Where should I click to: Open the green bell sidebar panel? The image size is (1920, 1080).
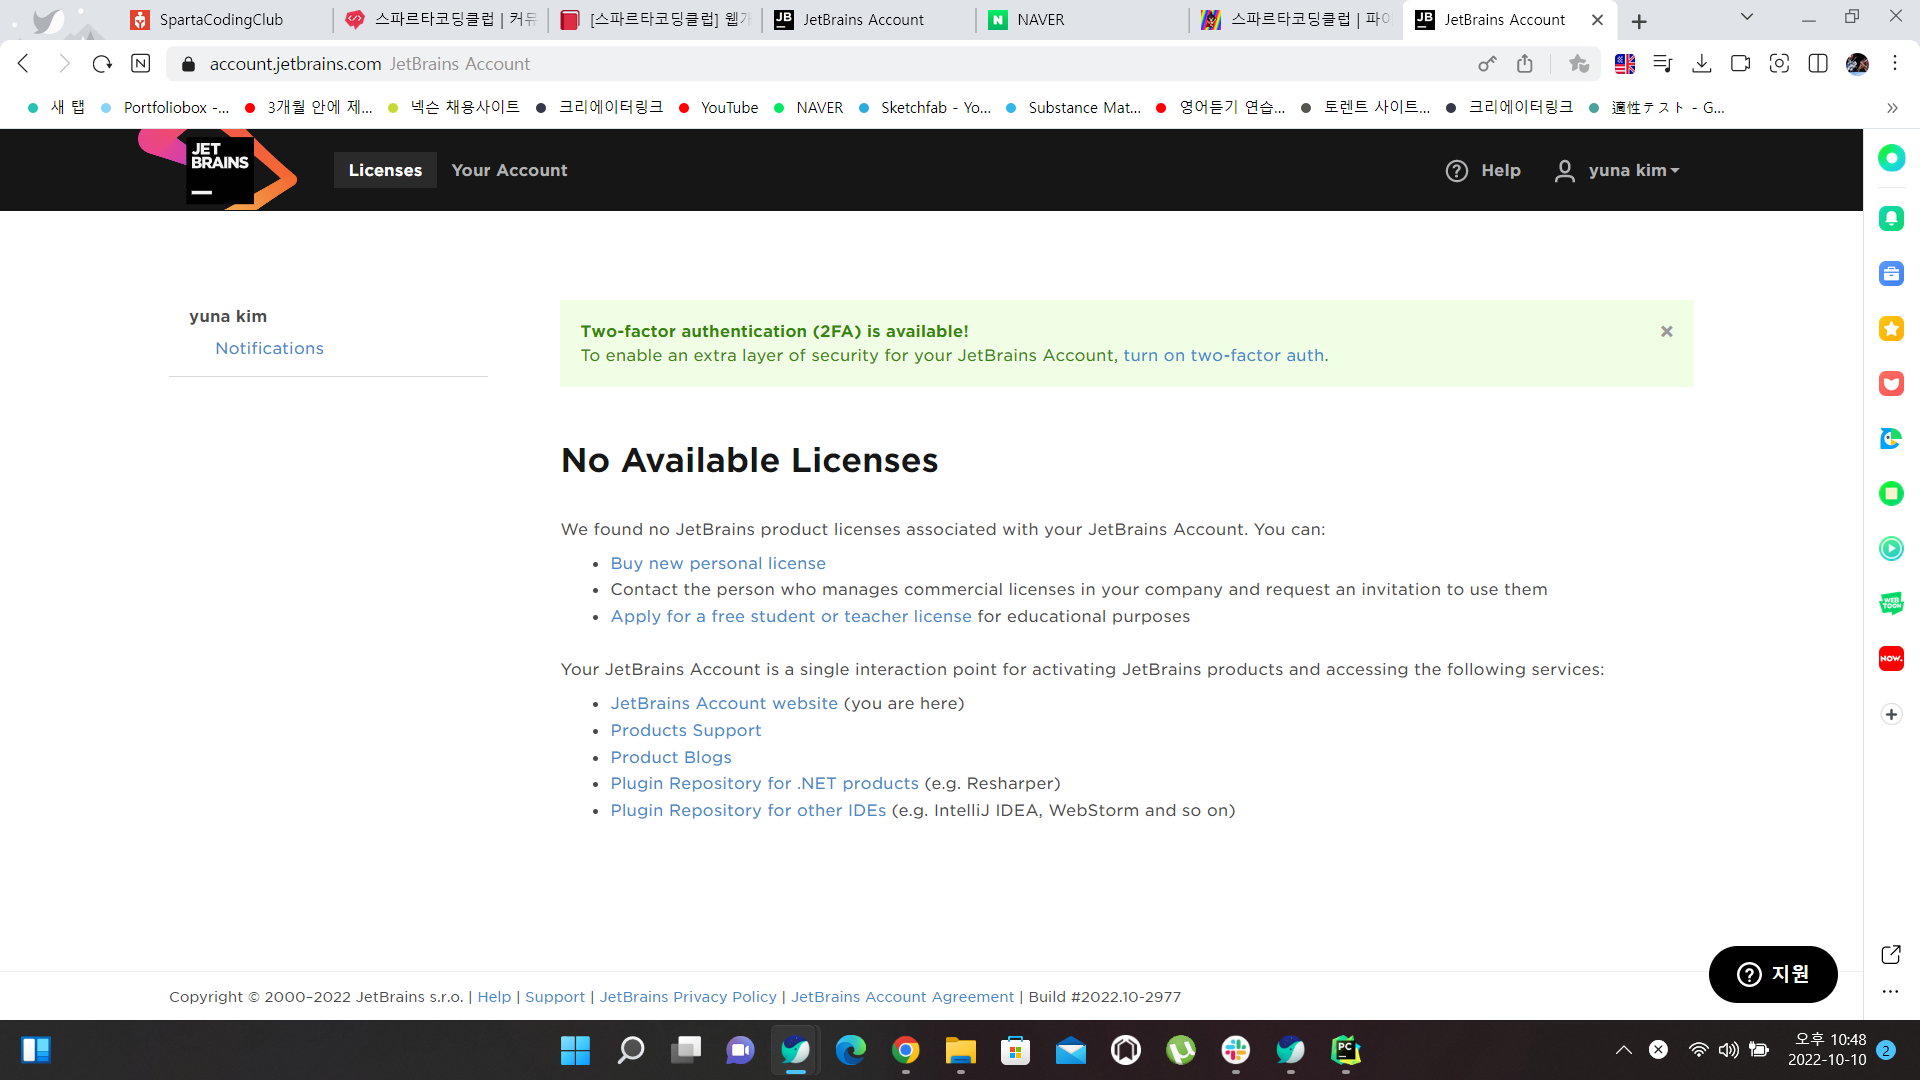1891,219
